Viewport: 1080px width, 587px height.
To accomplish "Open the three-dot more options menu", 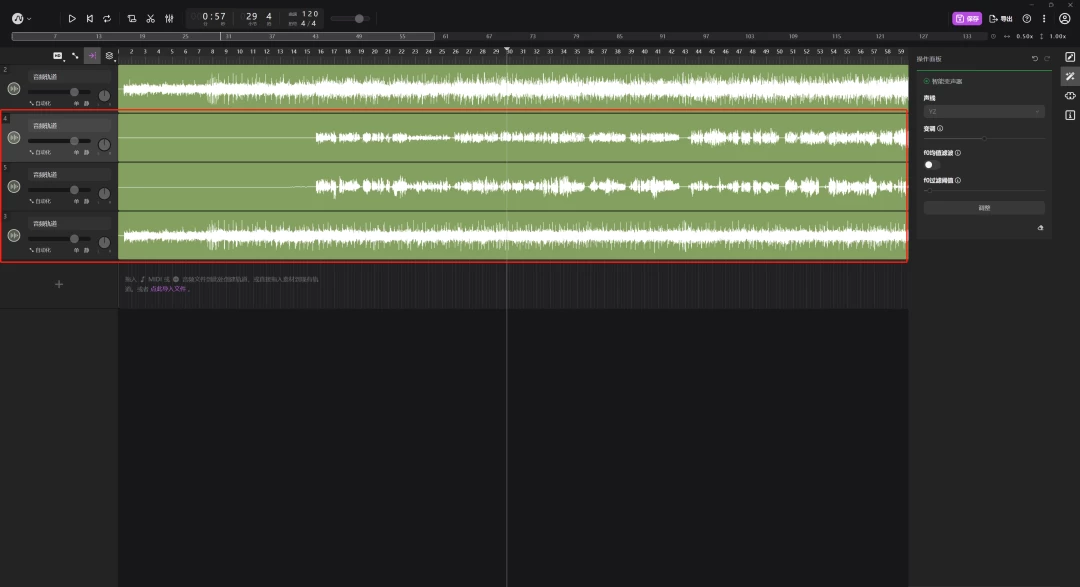I will coord(1045,18).
